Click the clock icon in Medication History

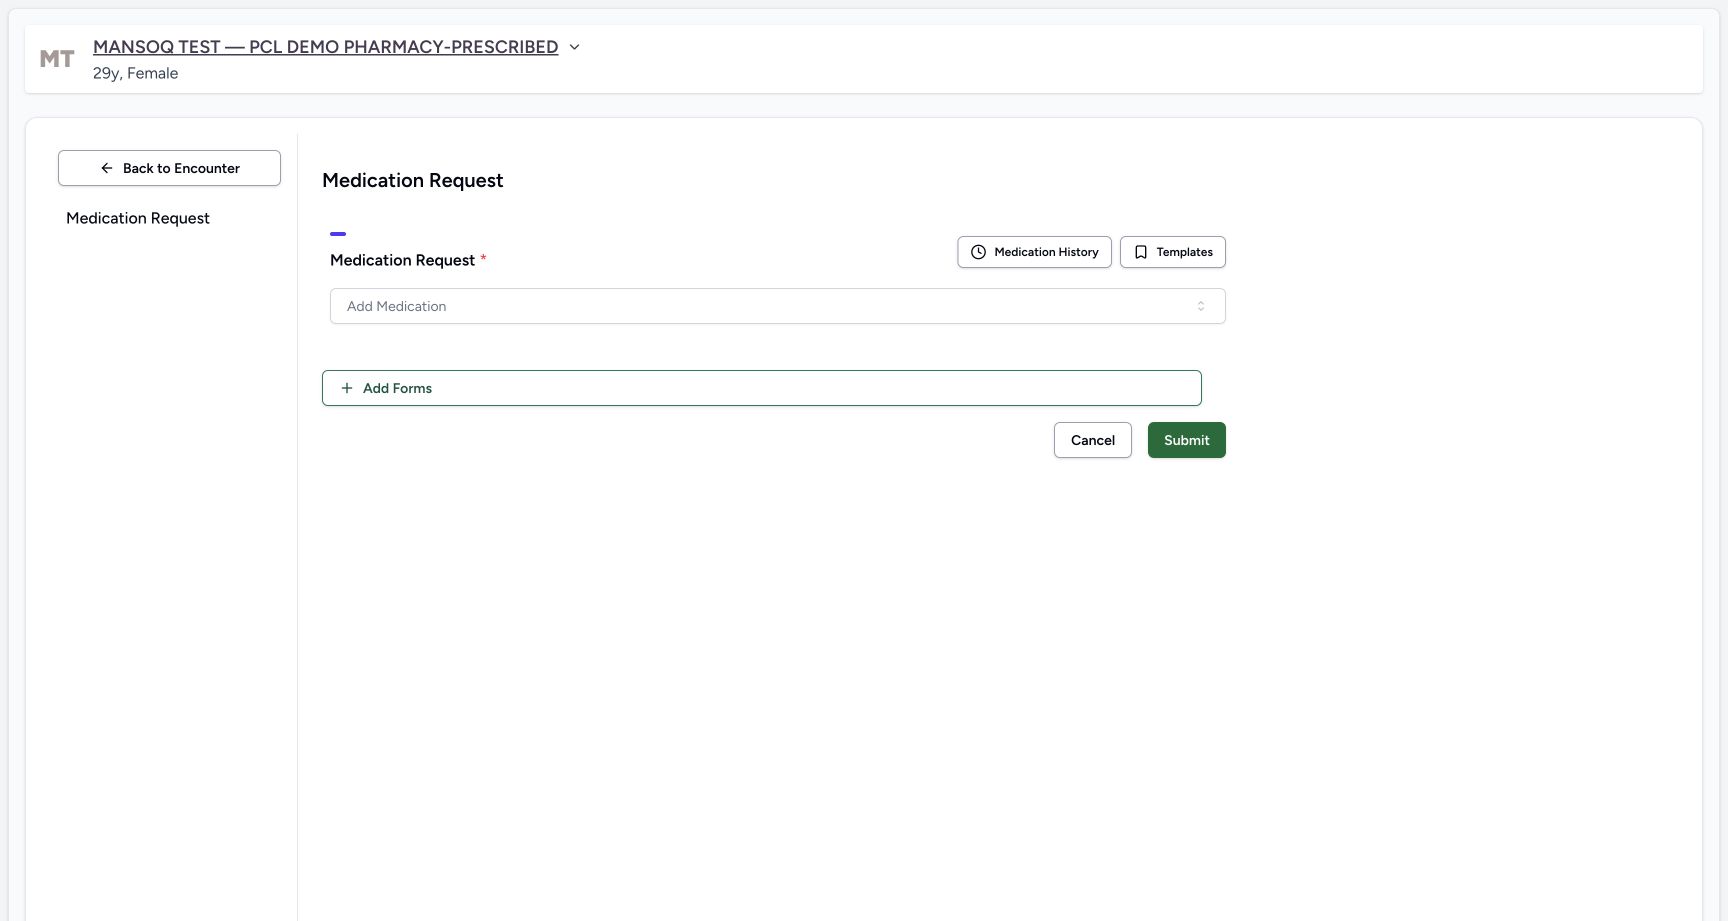(978, 252)
